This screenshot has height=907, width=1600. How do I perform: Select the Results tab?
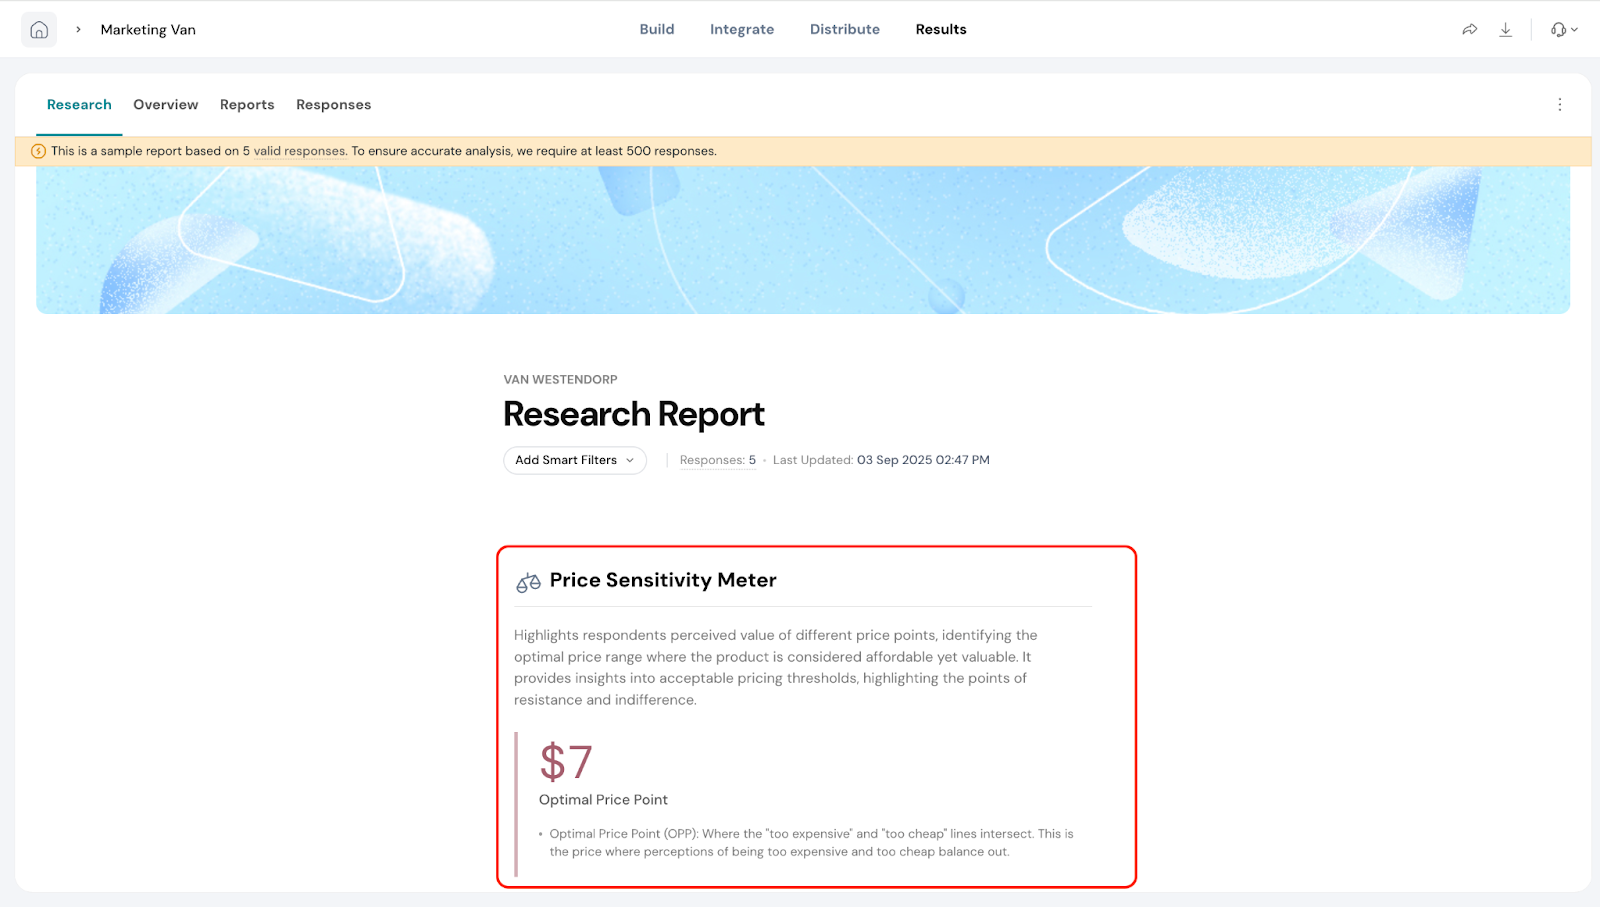coord(940,30)
